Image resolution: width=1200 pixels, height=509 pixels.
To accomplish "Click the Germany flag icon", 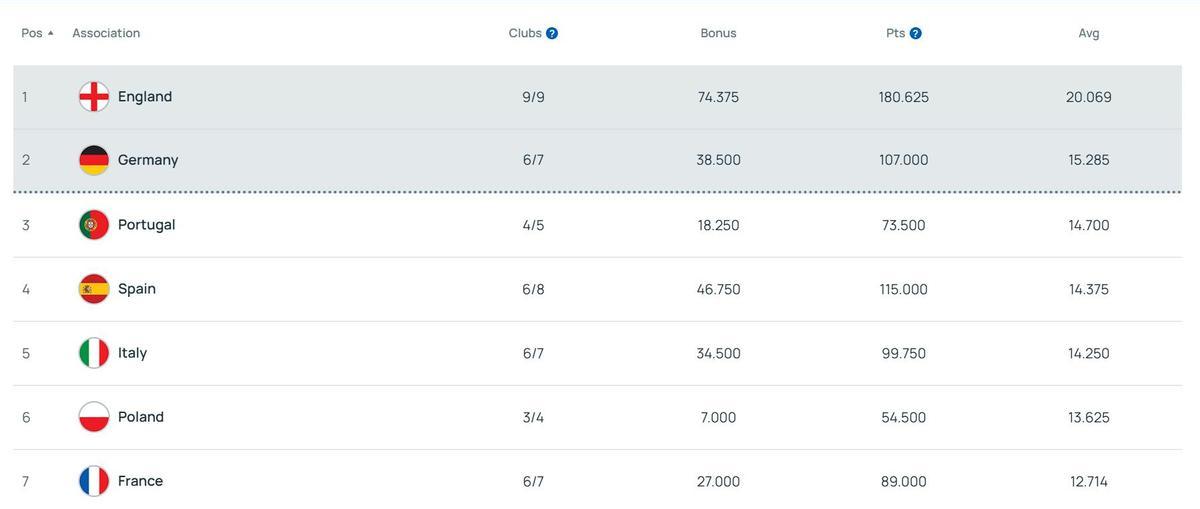I will pyautogui.click(x=94, y=160).
